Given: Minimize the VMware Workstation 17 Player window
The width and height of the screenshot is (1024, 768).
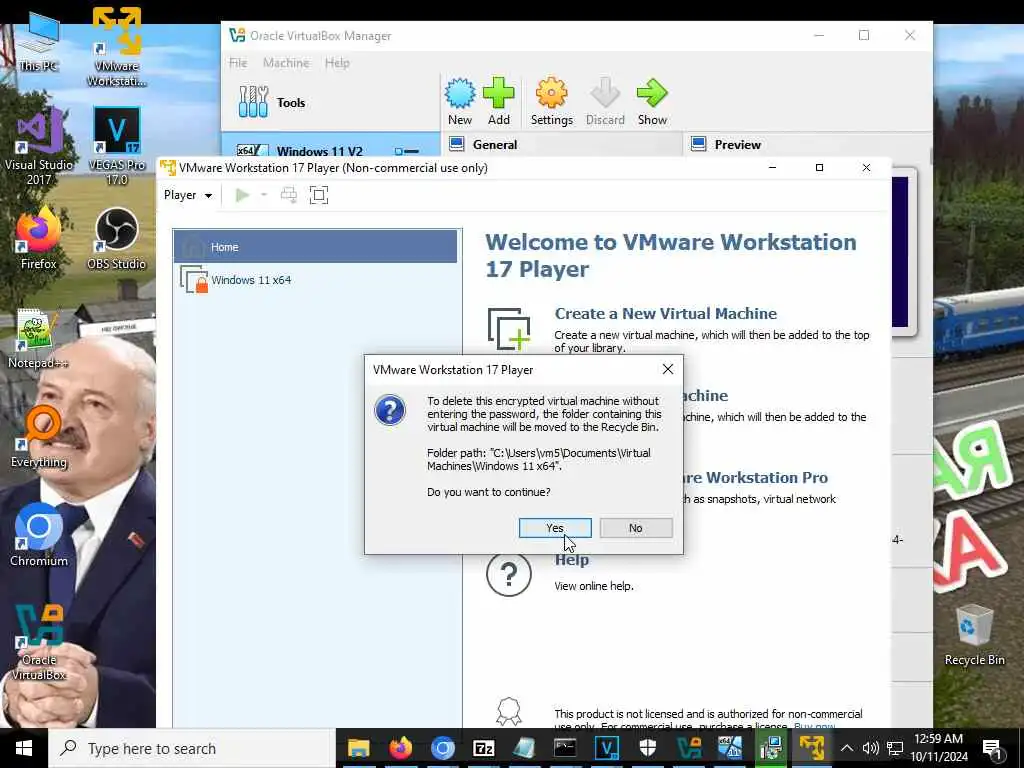Looking at the screenshot, I should point(772,168).
